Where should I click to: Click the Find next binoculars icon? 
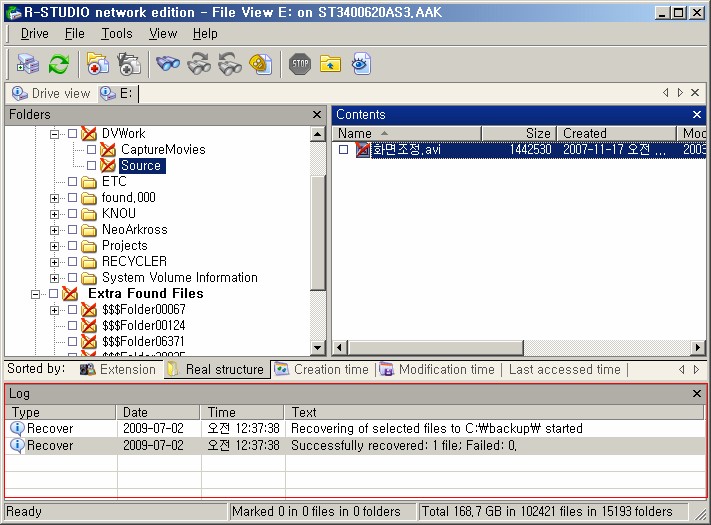click(x=199, y=64)
